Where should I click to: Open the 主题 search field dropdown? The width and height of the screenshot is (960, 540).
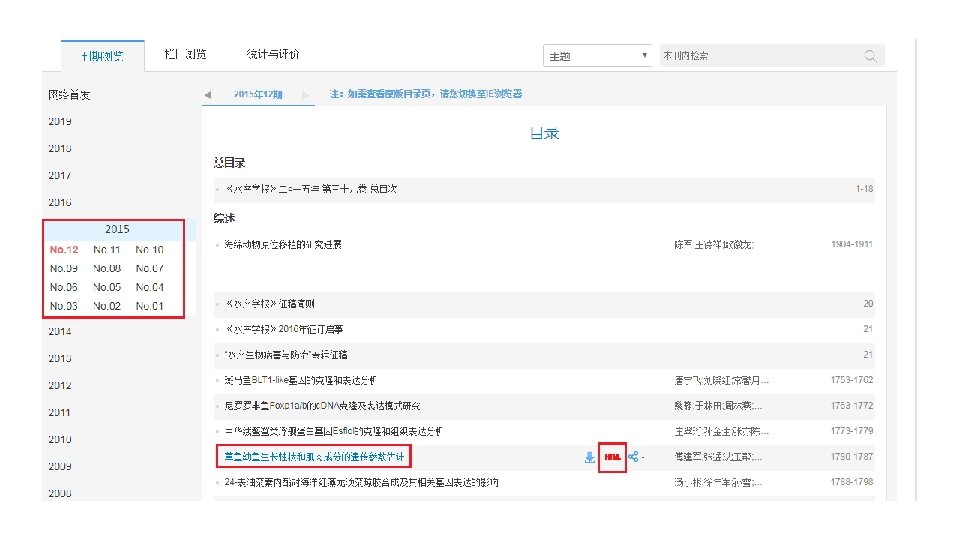(x=596, y=56)
